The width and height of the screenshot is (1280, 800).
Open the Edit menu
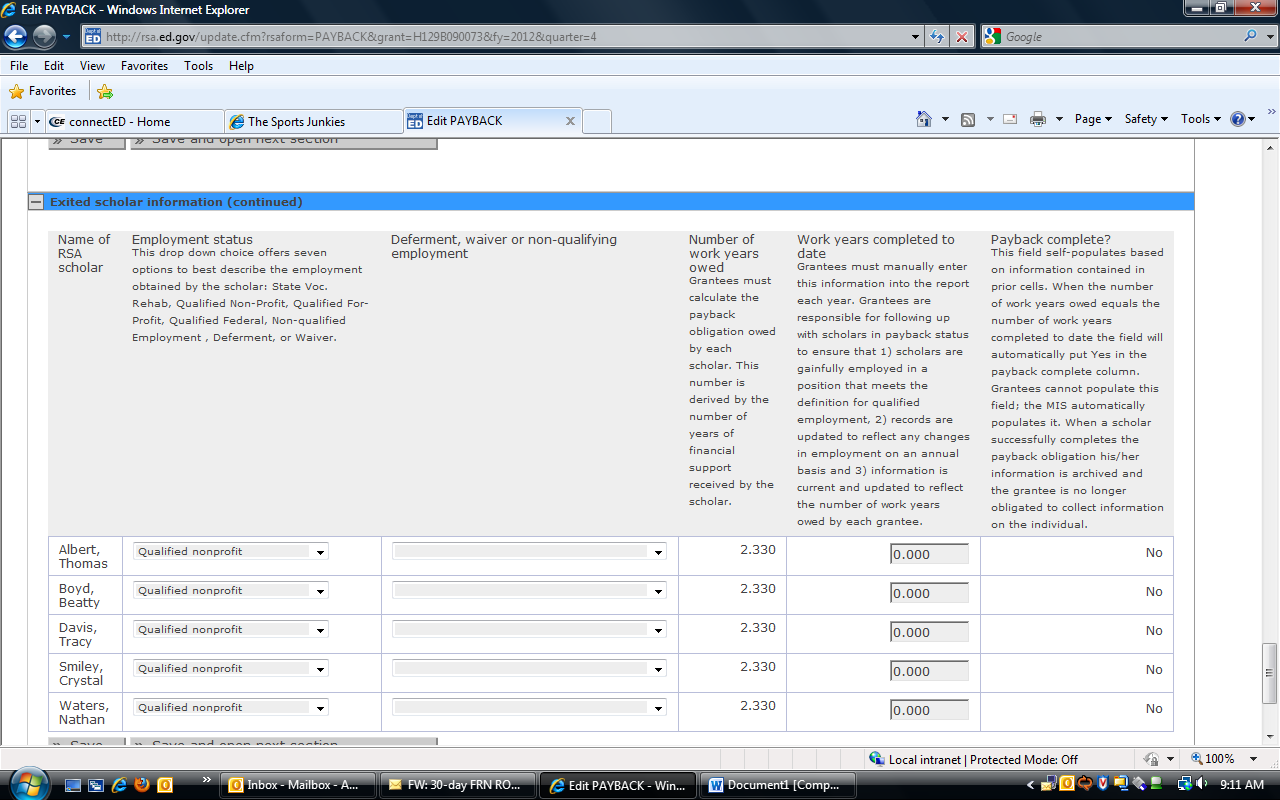click(54, 66)
